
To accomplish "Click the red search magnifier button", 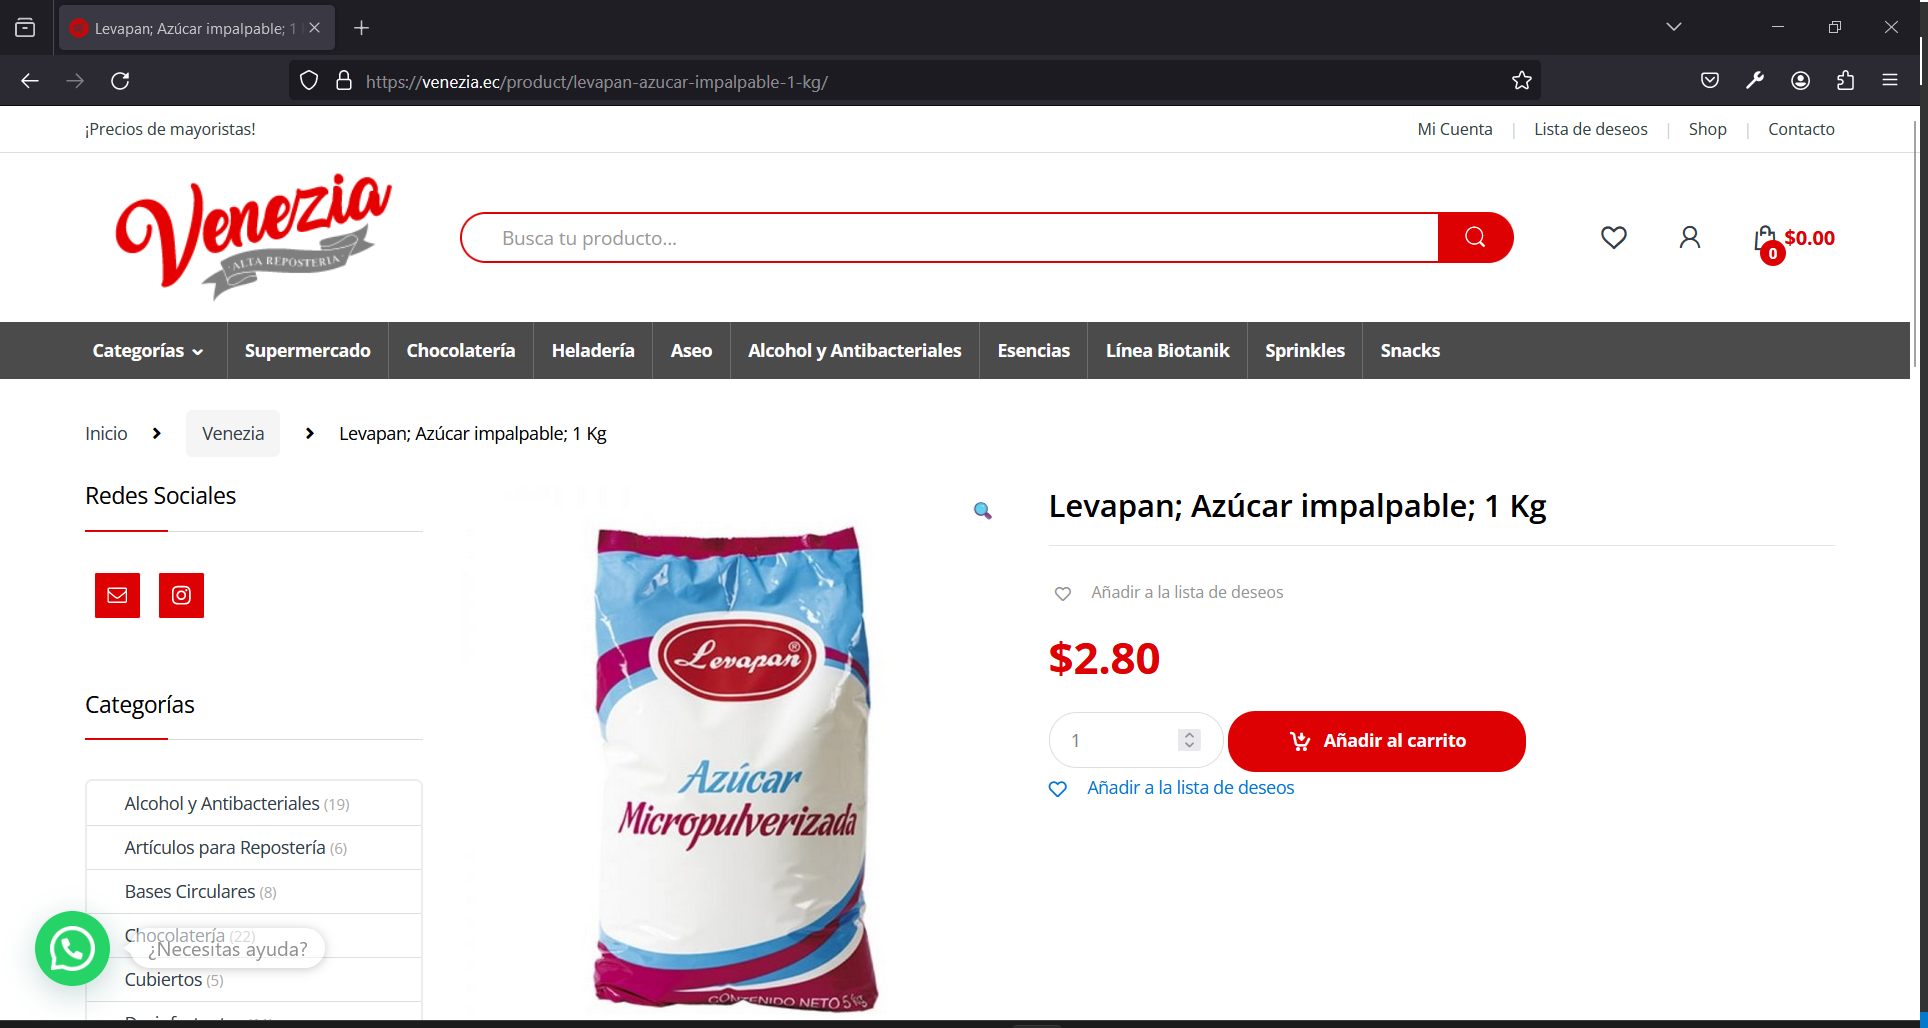I will tap(1475, 237).
